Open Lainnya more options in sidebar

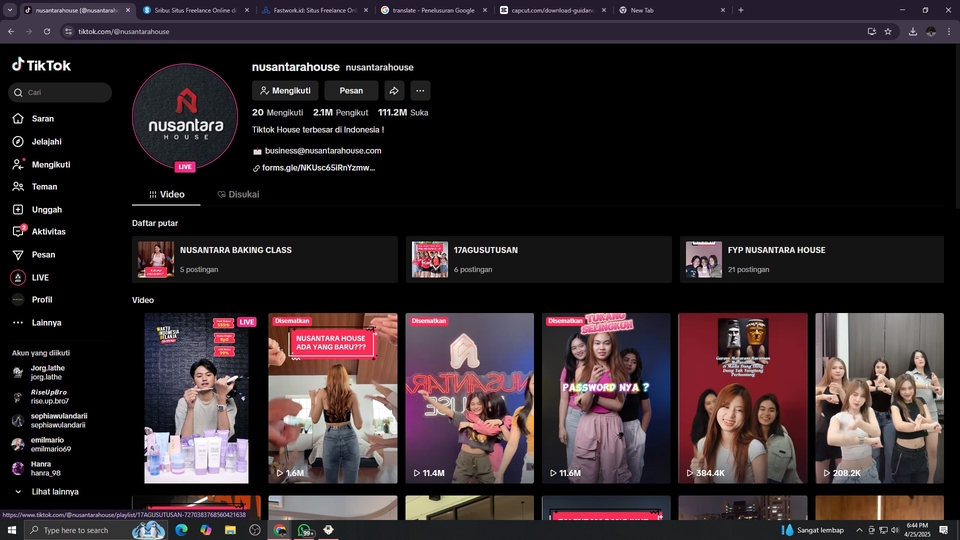[x=37, y=323]
